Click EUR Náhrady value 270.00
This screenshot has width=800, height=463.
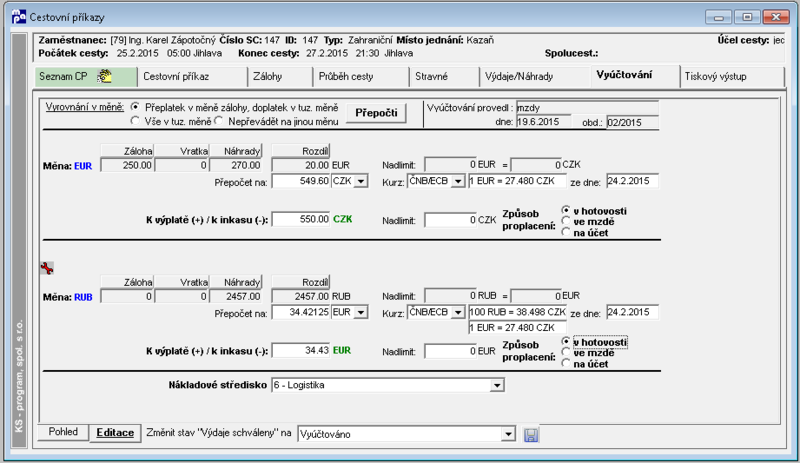[x=236, y=165]
